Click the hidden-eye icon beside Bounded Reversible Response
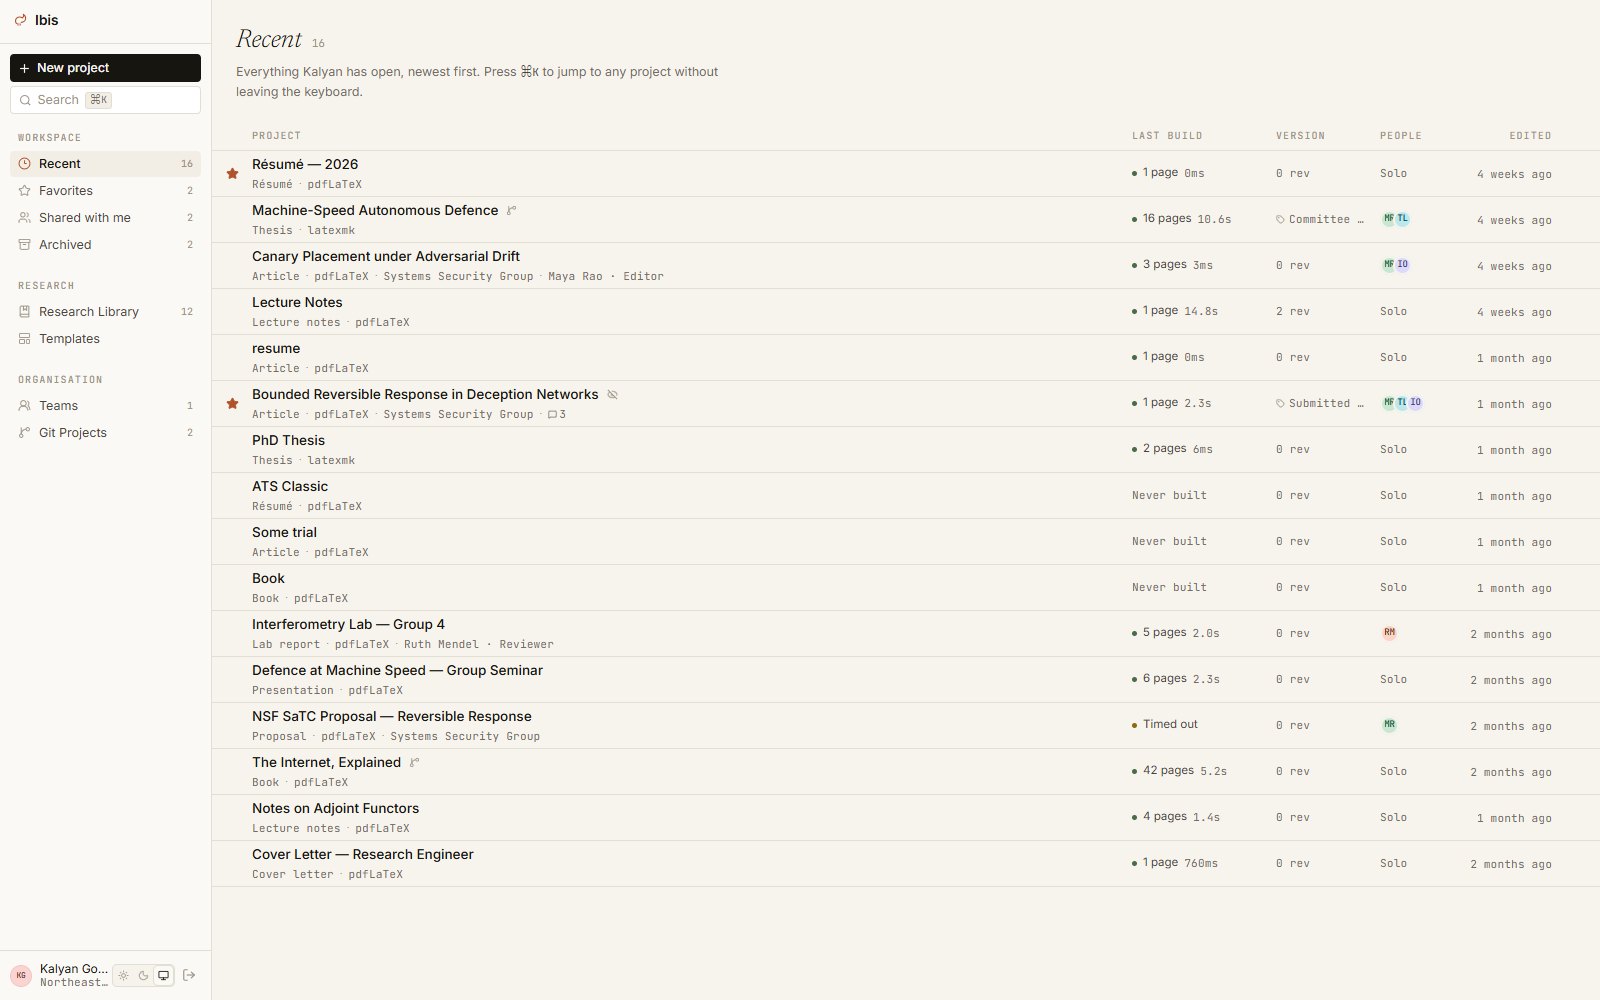This screenshot has height=1000, width=1600. pos(613,395)
